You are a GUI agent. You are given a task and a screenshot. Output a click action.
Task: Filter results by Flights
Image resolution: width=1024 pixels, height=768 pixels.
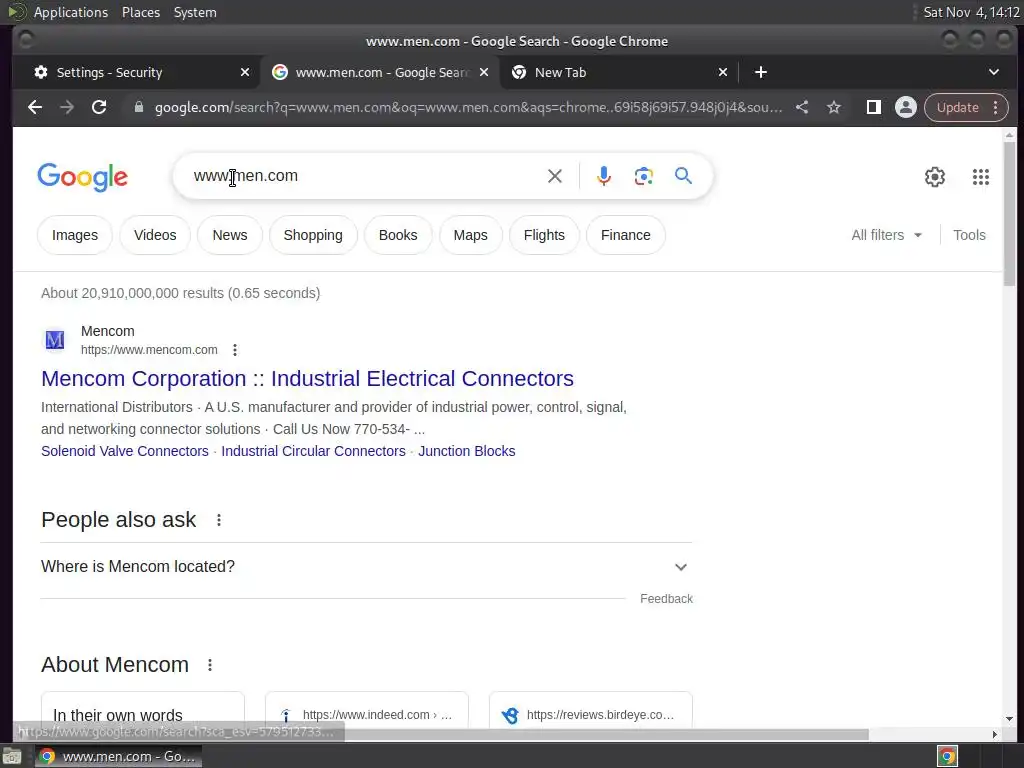(544, 235)
